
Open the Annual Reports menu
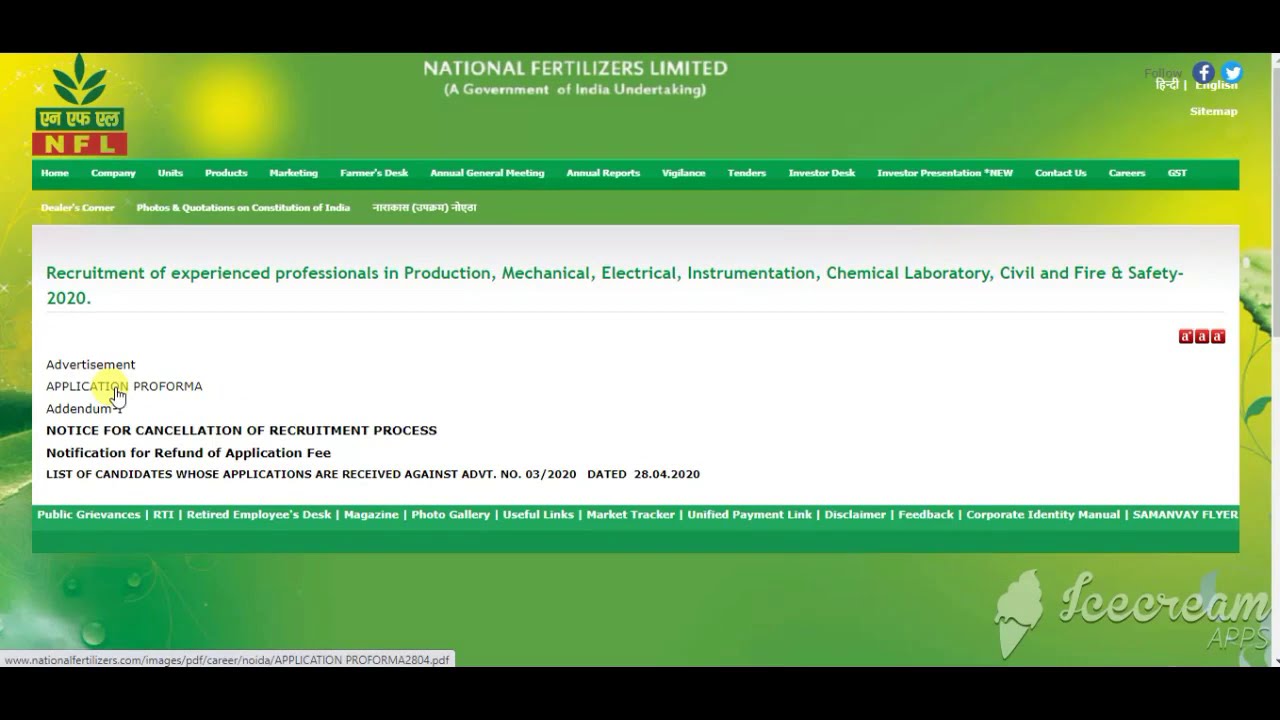tap(603, 173)
